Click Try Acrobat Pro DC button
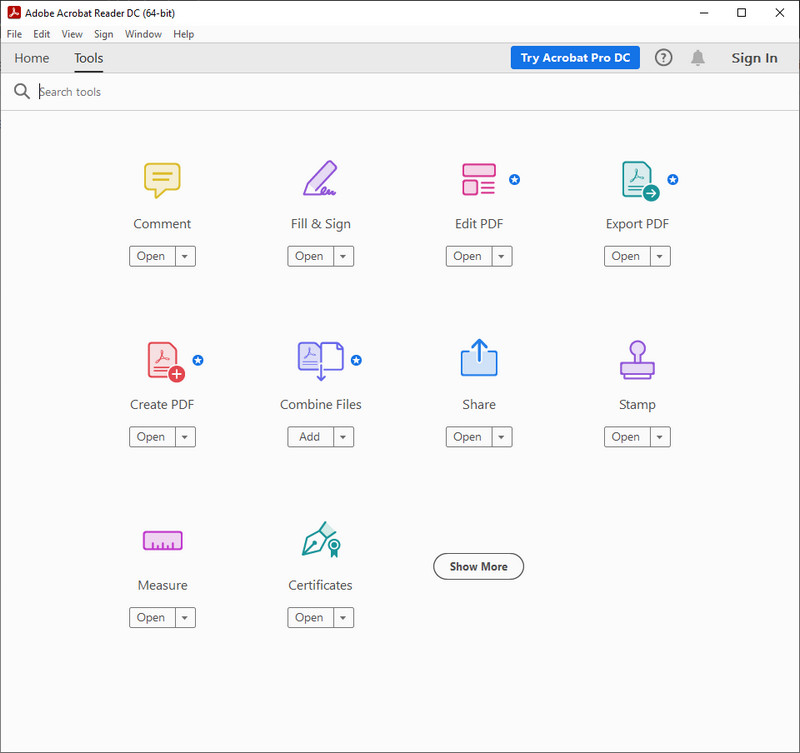 (x=575, y=58)
